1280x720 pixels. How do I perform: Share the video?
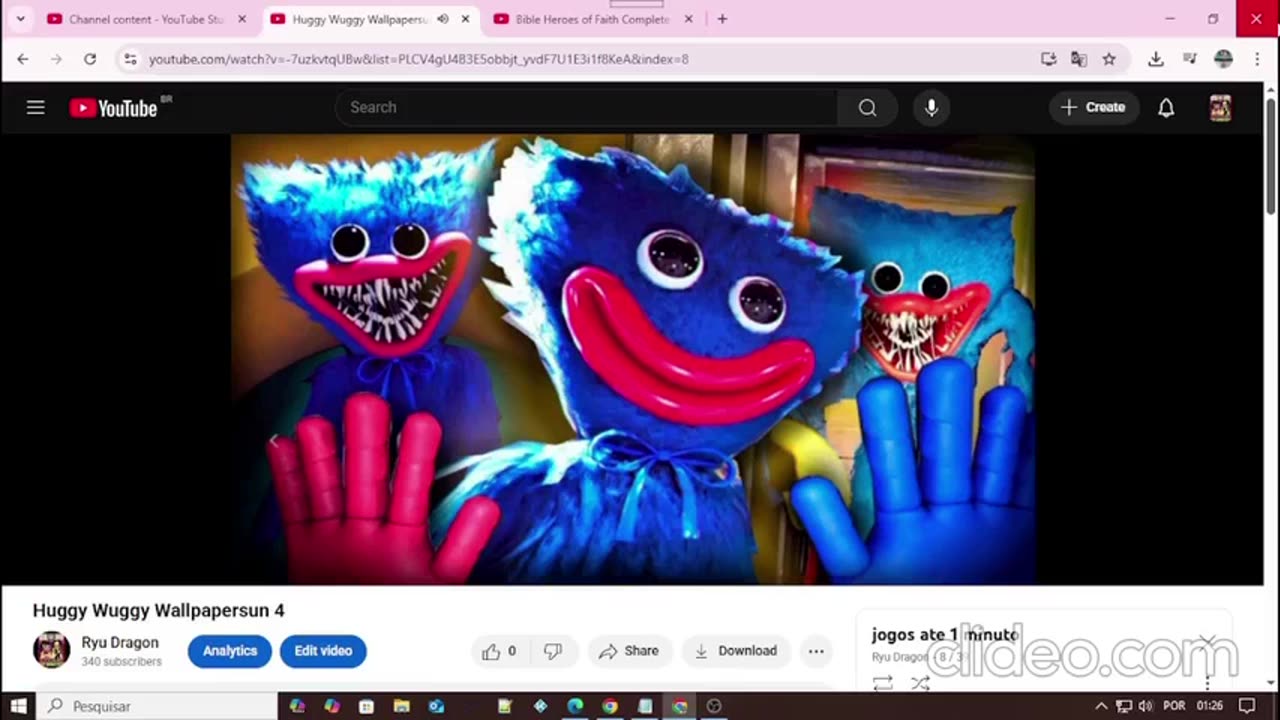629,651
